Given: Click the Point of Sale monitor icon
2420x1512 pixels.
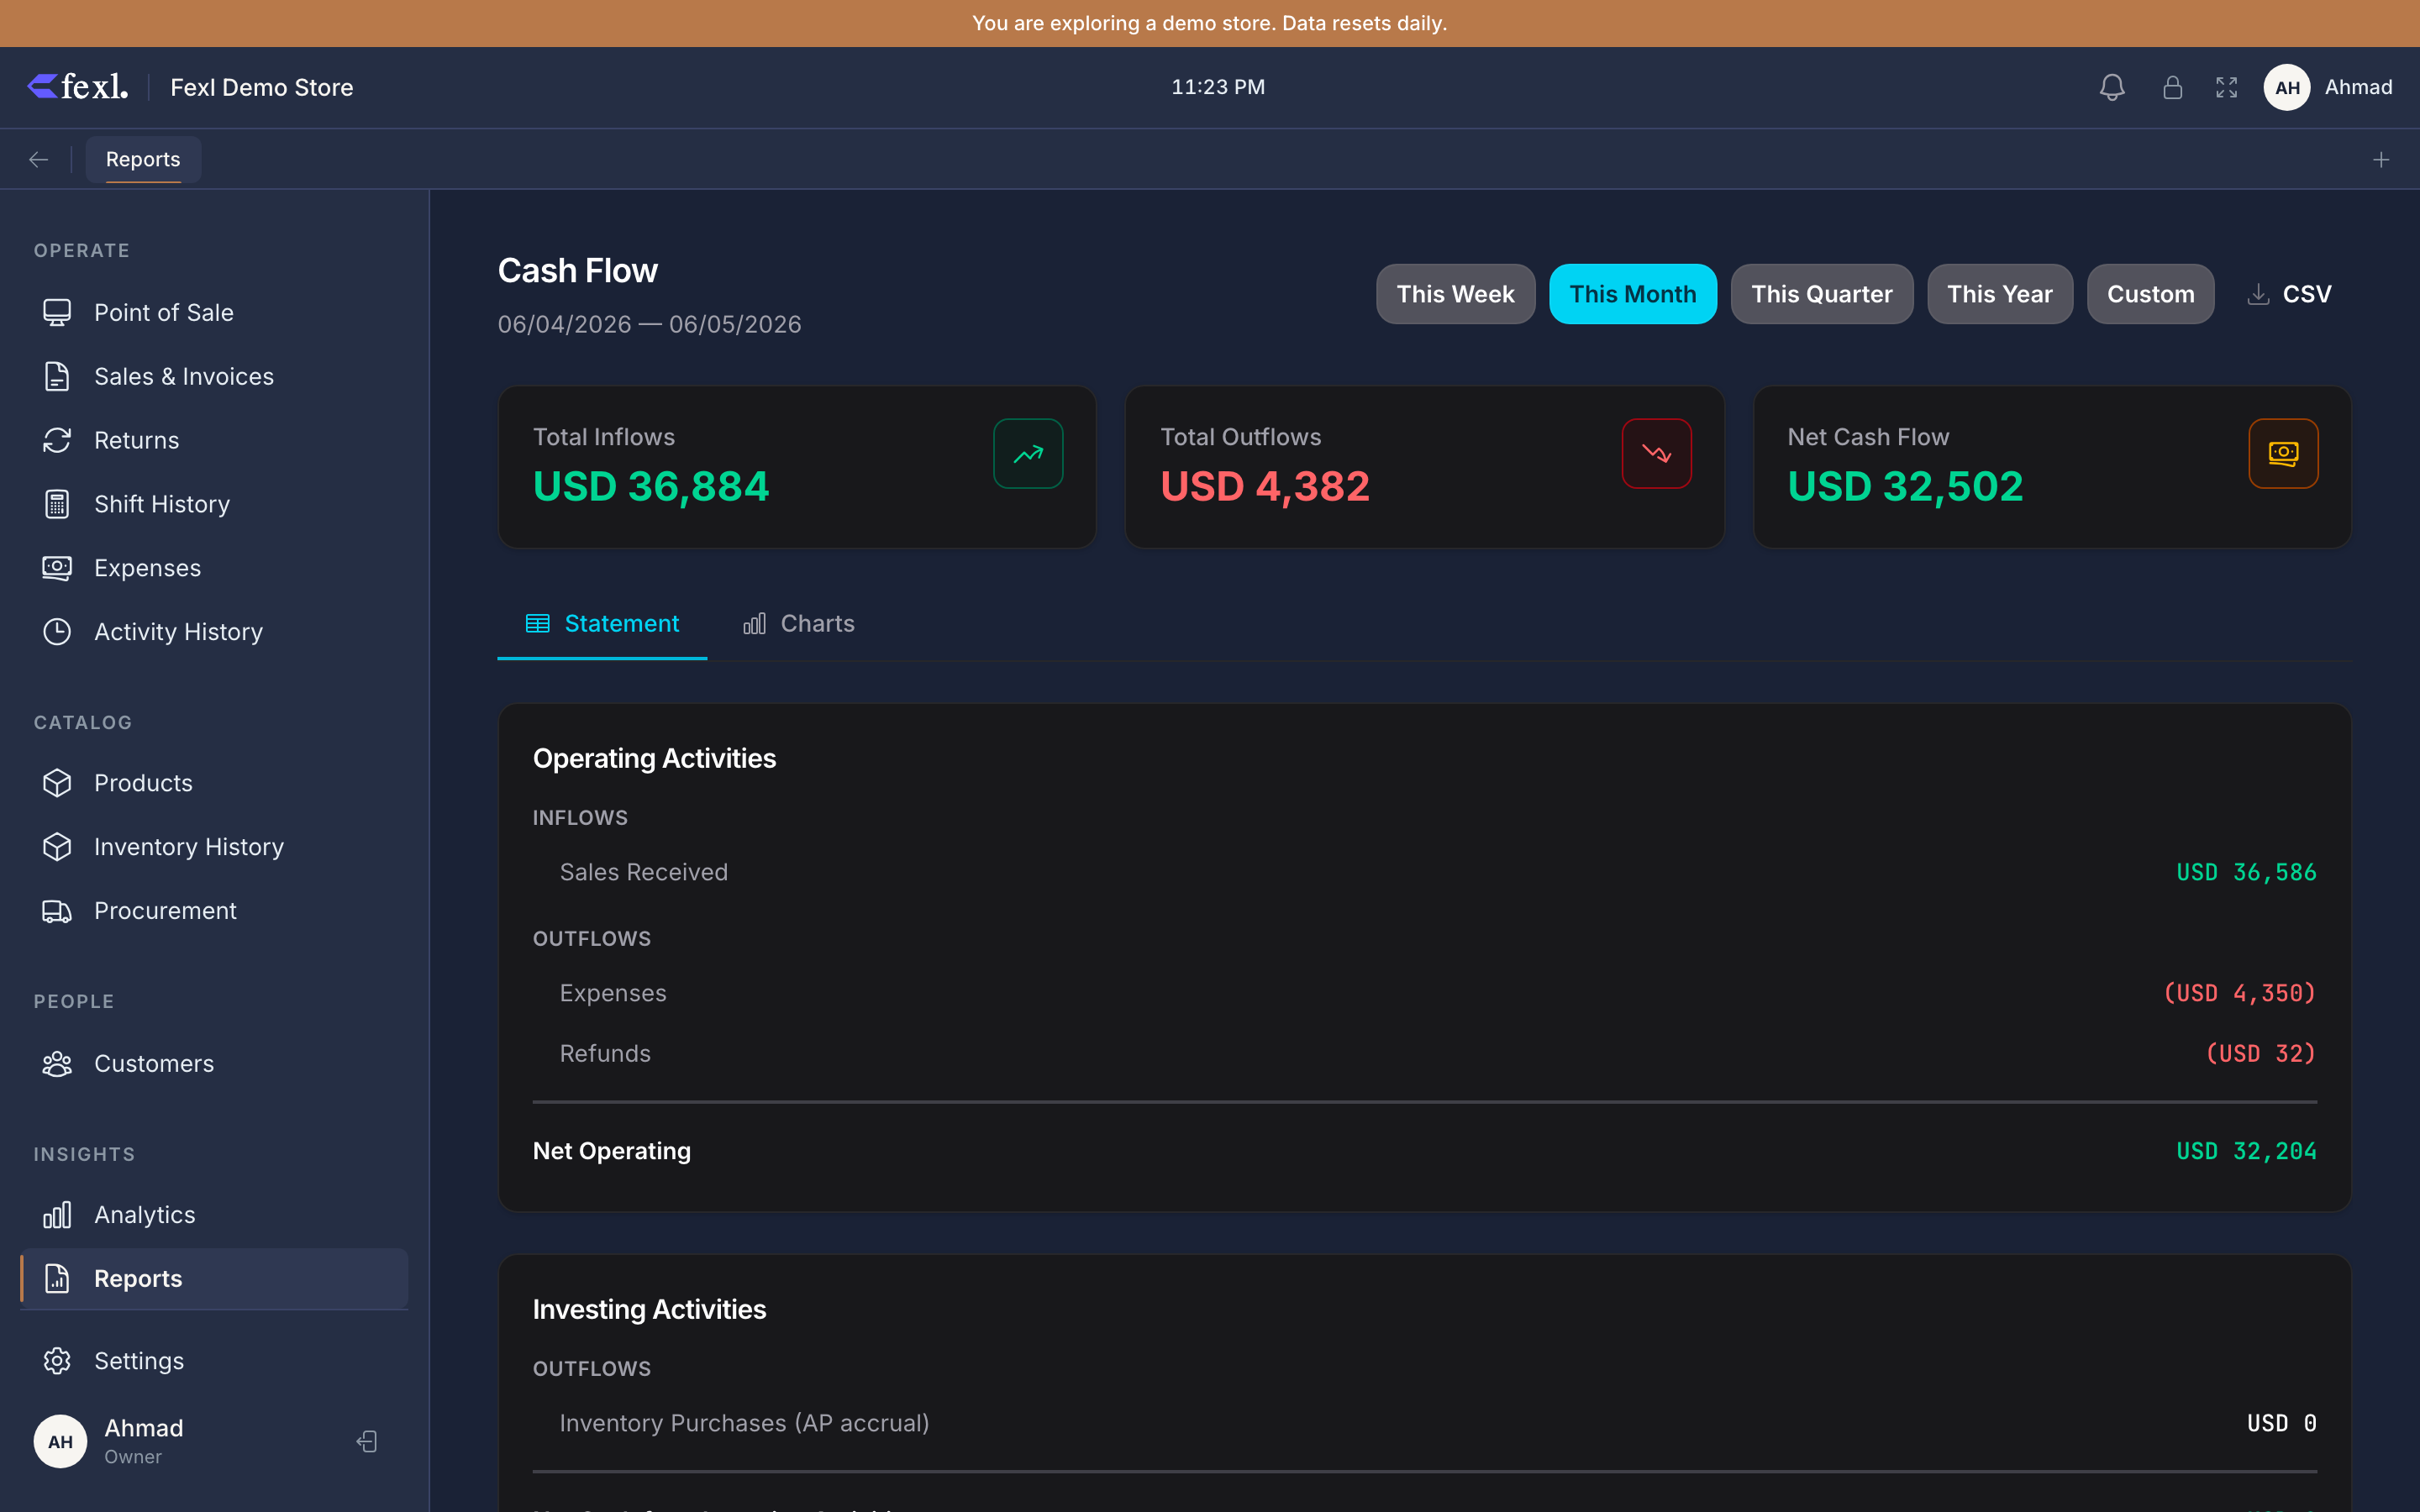Looking at the screenshot, I should [57, 312].
